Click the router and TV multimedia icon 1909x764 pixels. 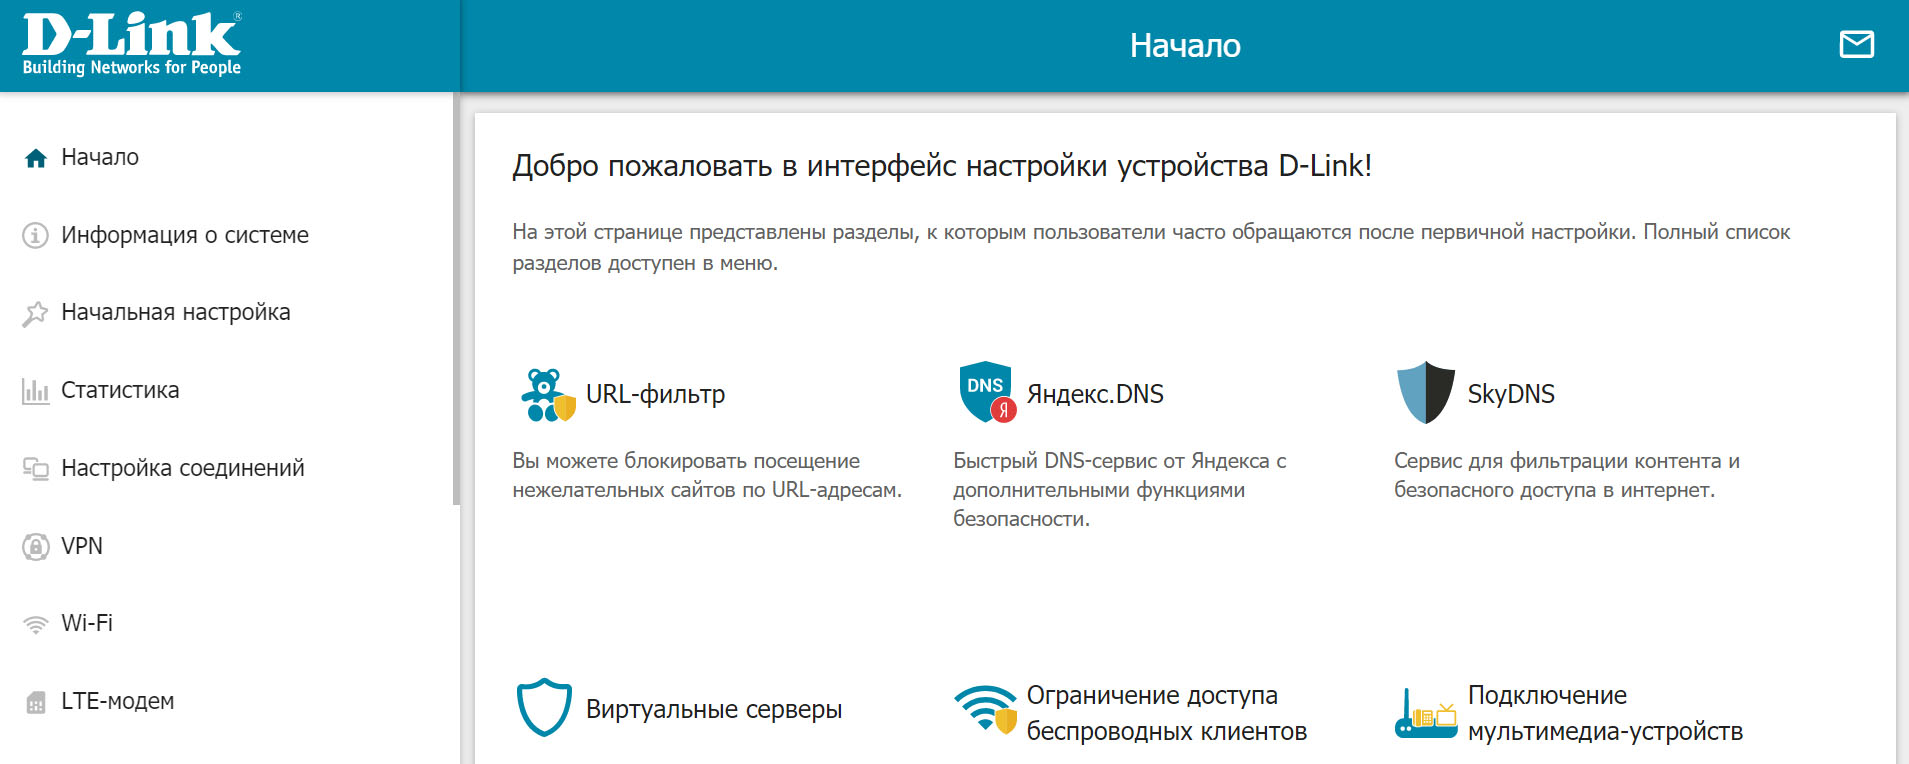click(1426, 713)
